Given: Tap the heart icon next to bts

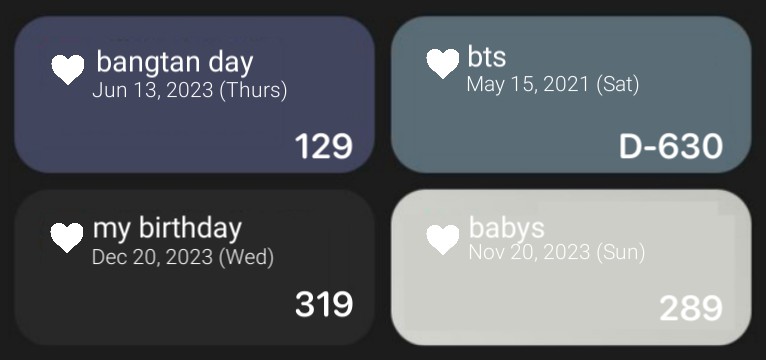Looking at the screenshot, I should click(x=443, y=64).
